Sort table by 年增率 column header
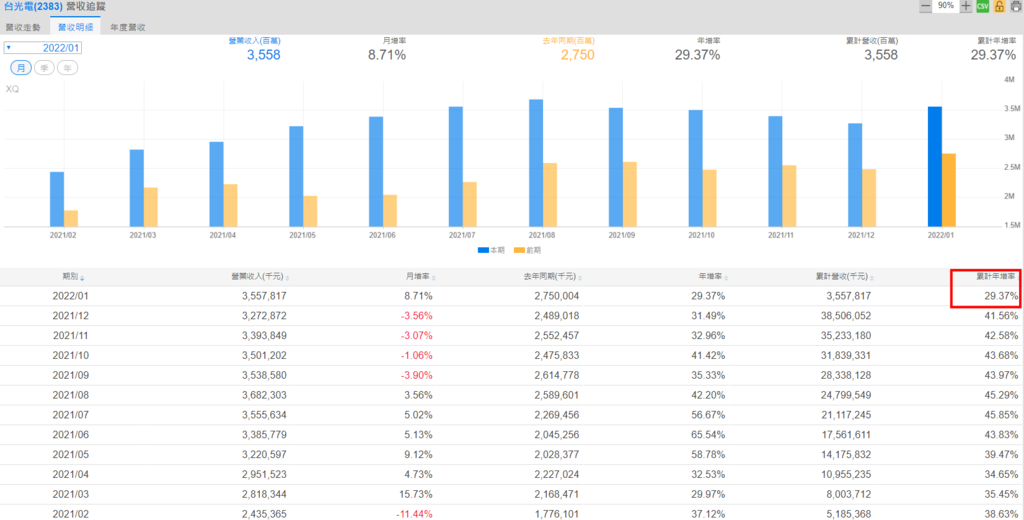 click(712, 277)
